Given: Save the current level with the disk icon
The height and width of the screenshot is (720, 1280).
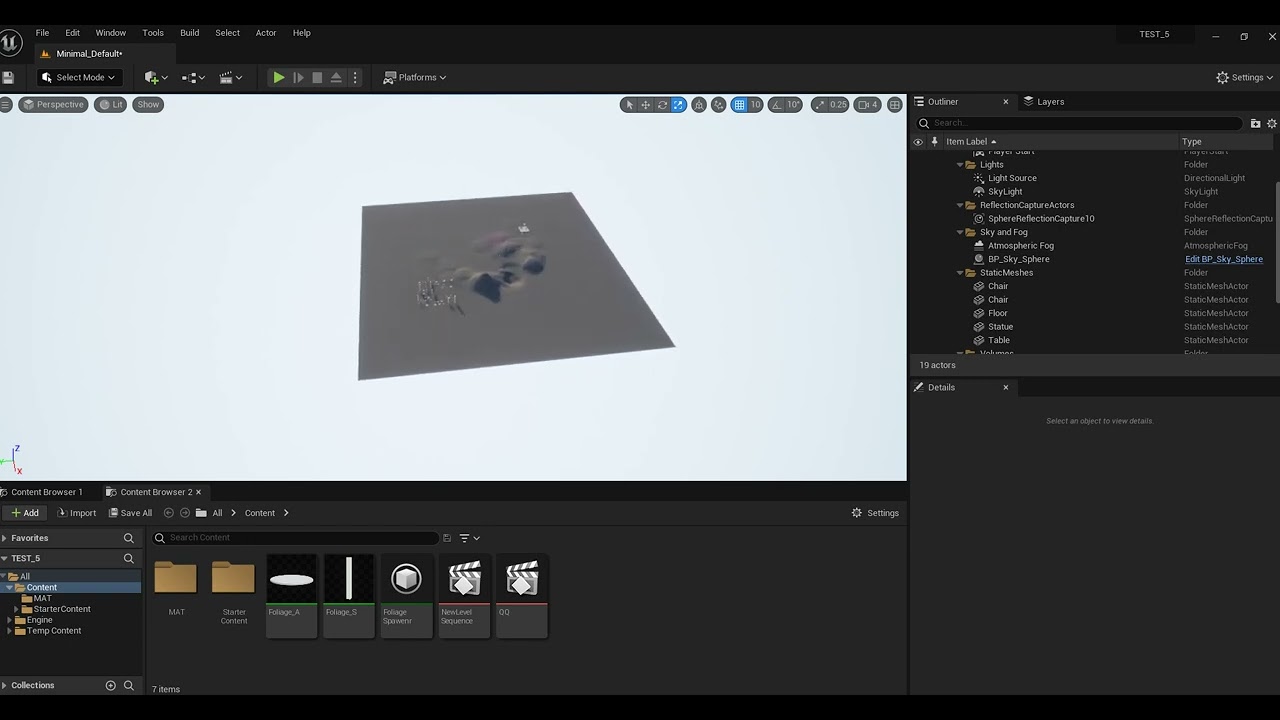Looking at the screenshot, I should coord(8,77).
